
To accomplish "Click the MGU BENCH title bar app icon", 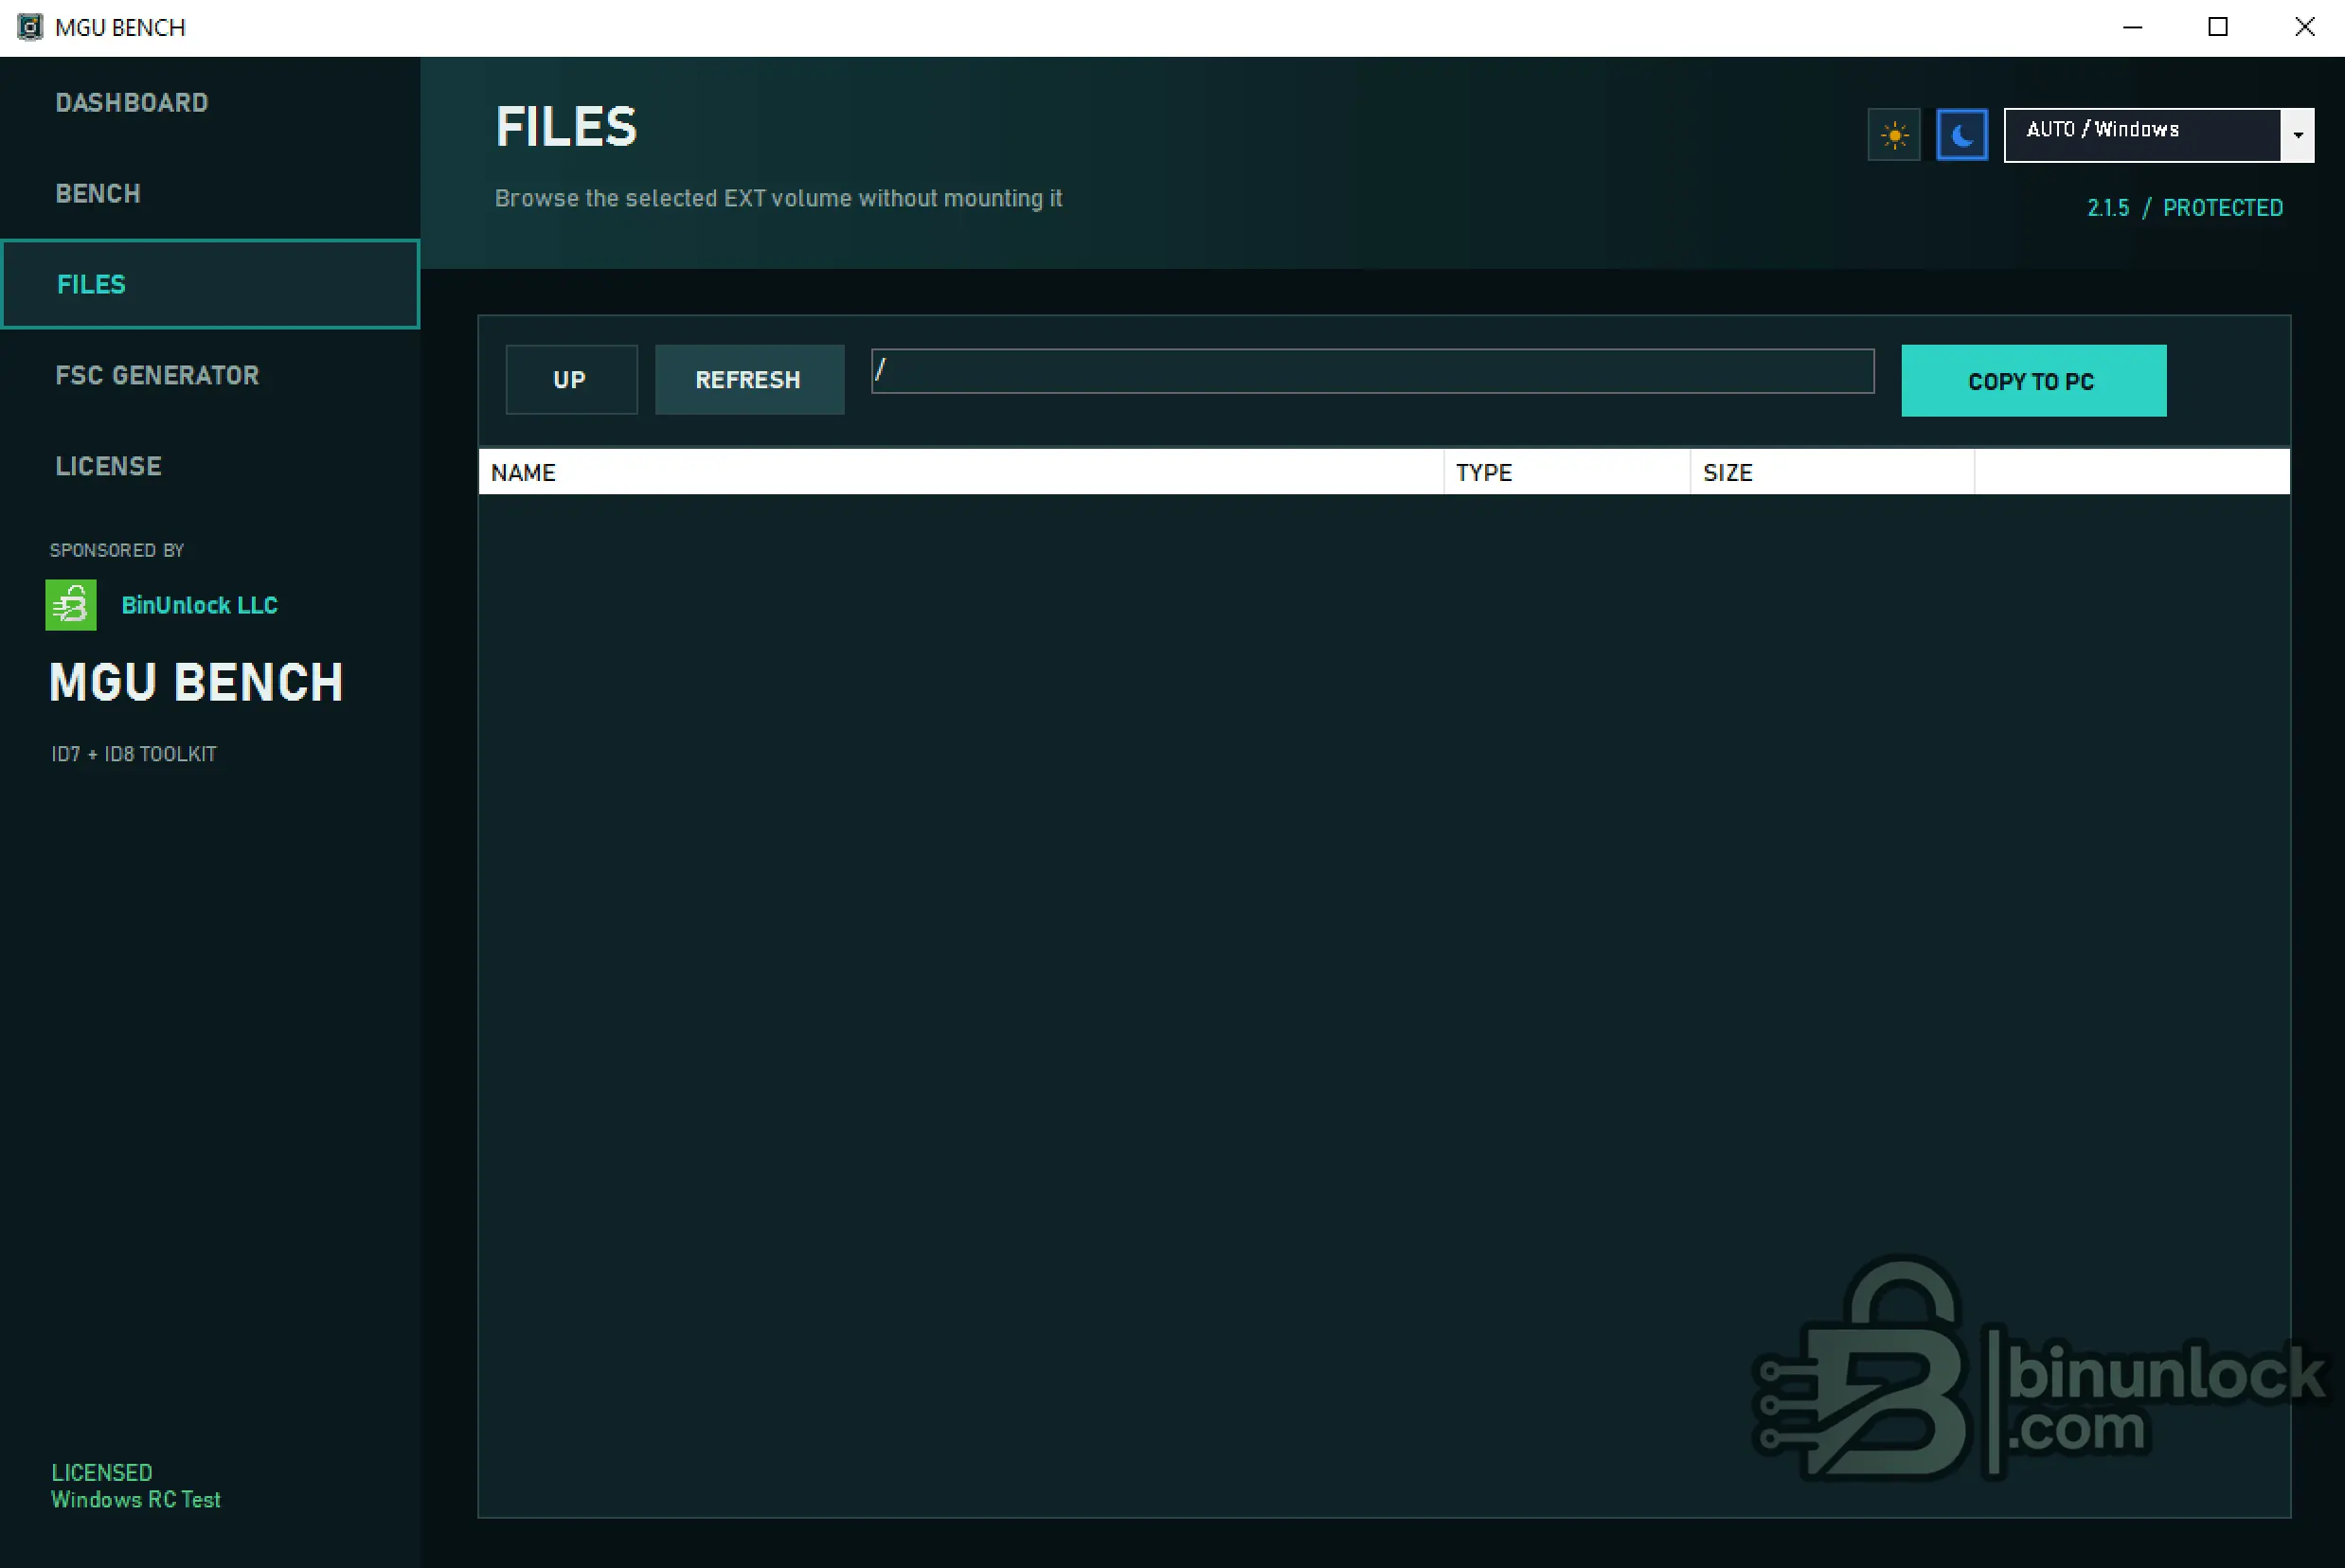I will tap(30, 27).
